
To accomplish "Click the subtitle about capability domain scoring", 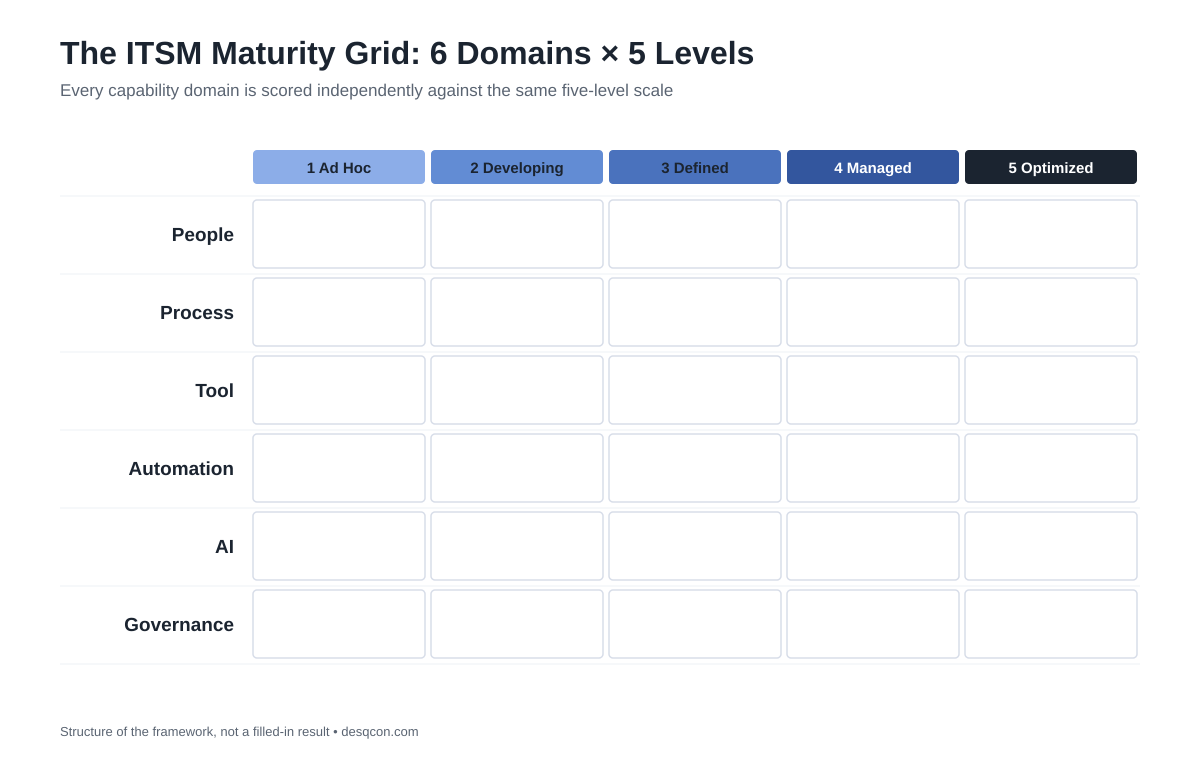I will [x=366, y=91].
